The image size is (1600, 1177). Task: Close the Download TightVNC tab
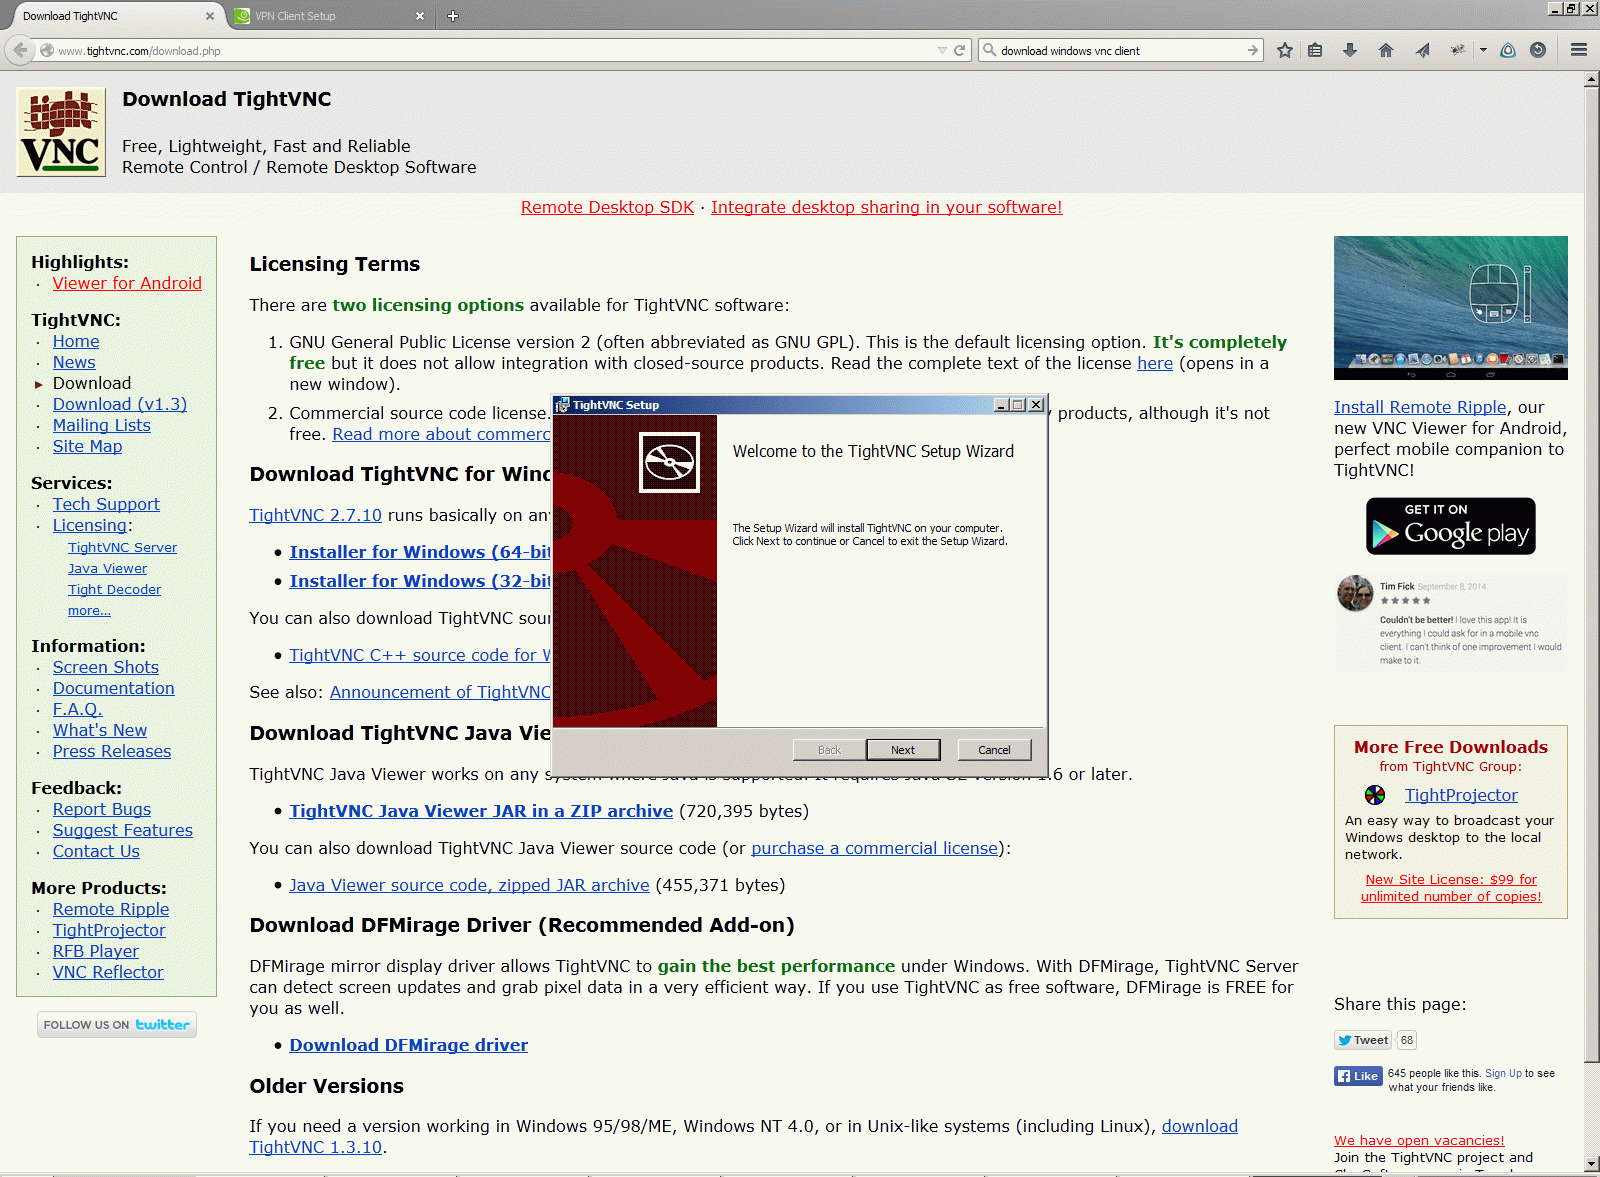[210, 16]
